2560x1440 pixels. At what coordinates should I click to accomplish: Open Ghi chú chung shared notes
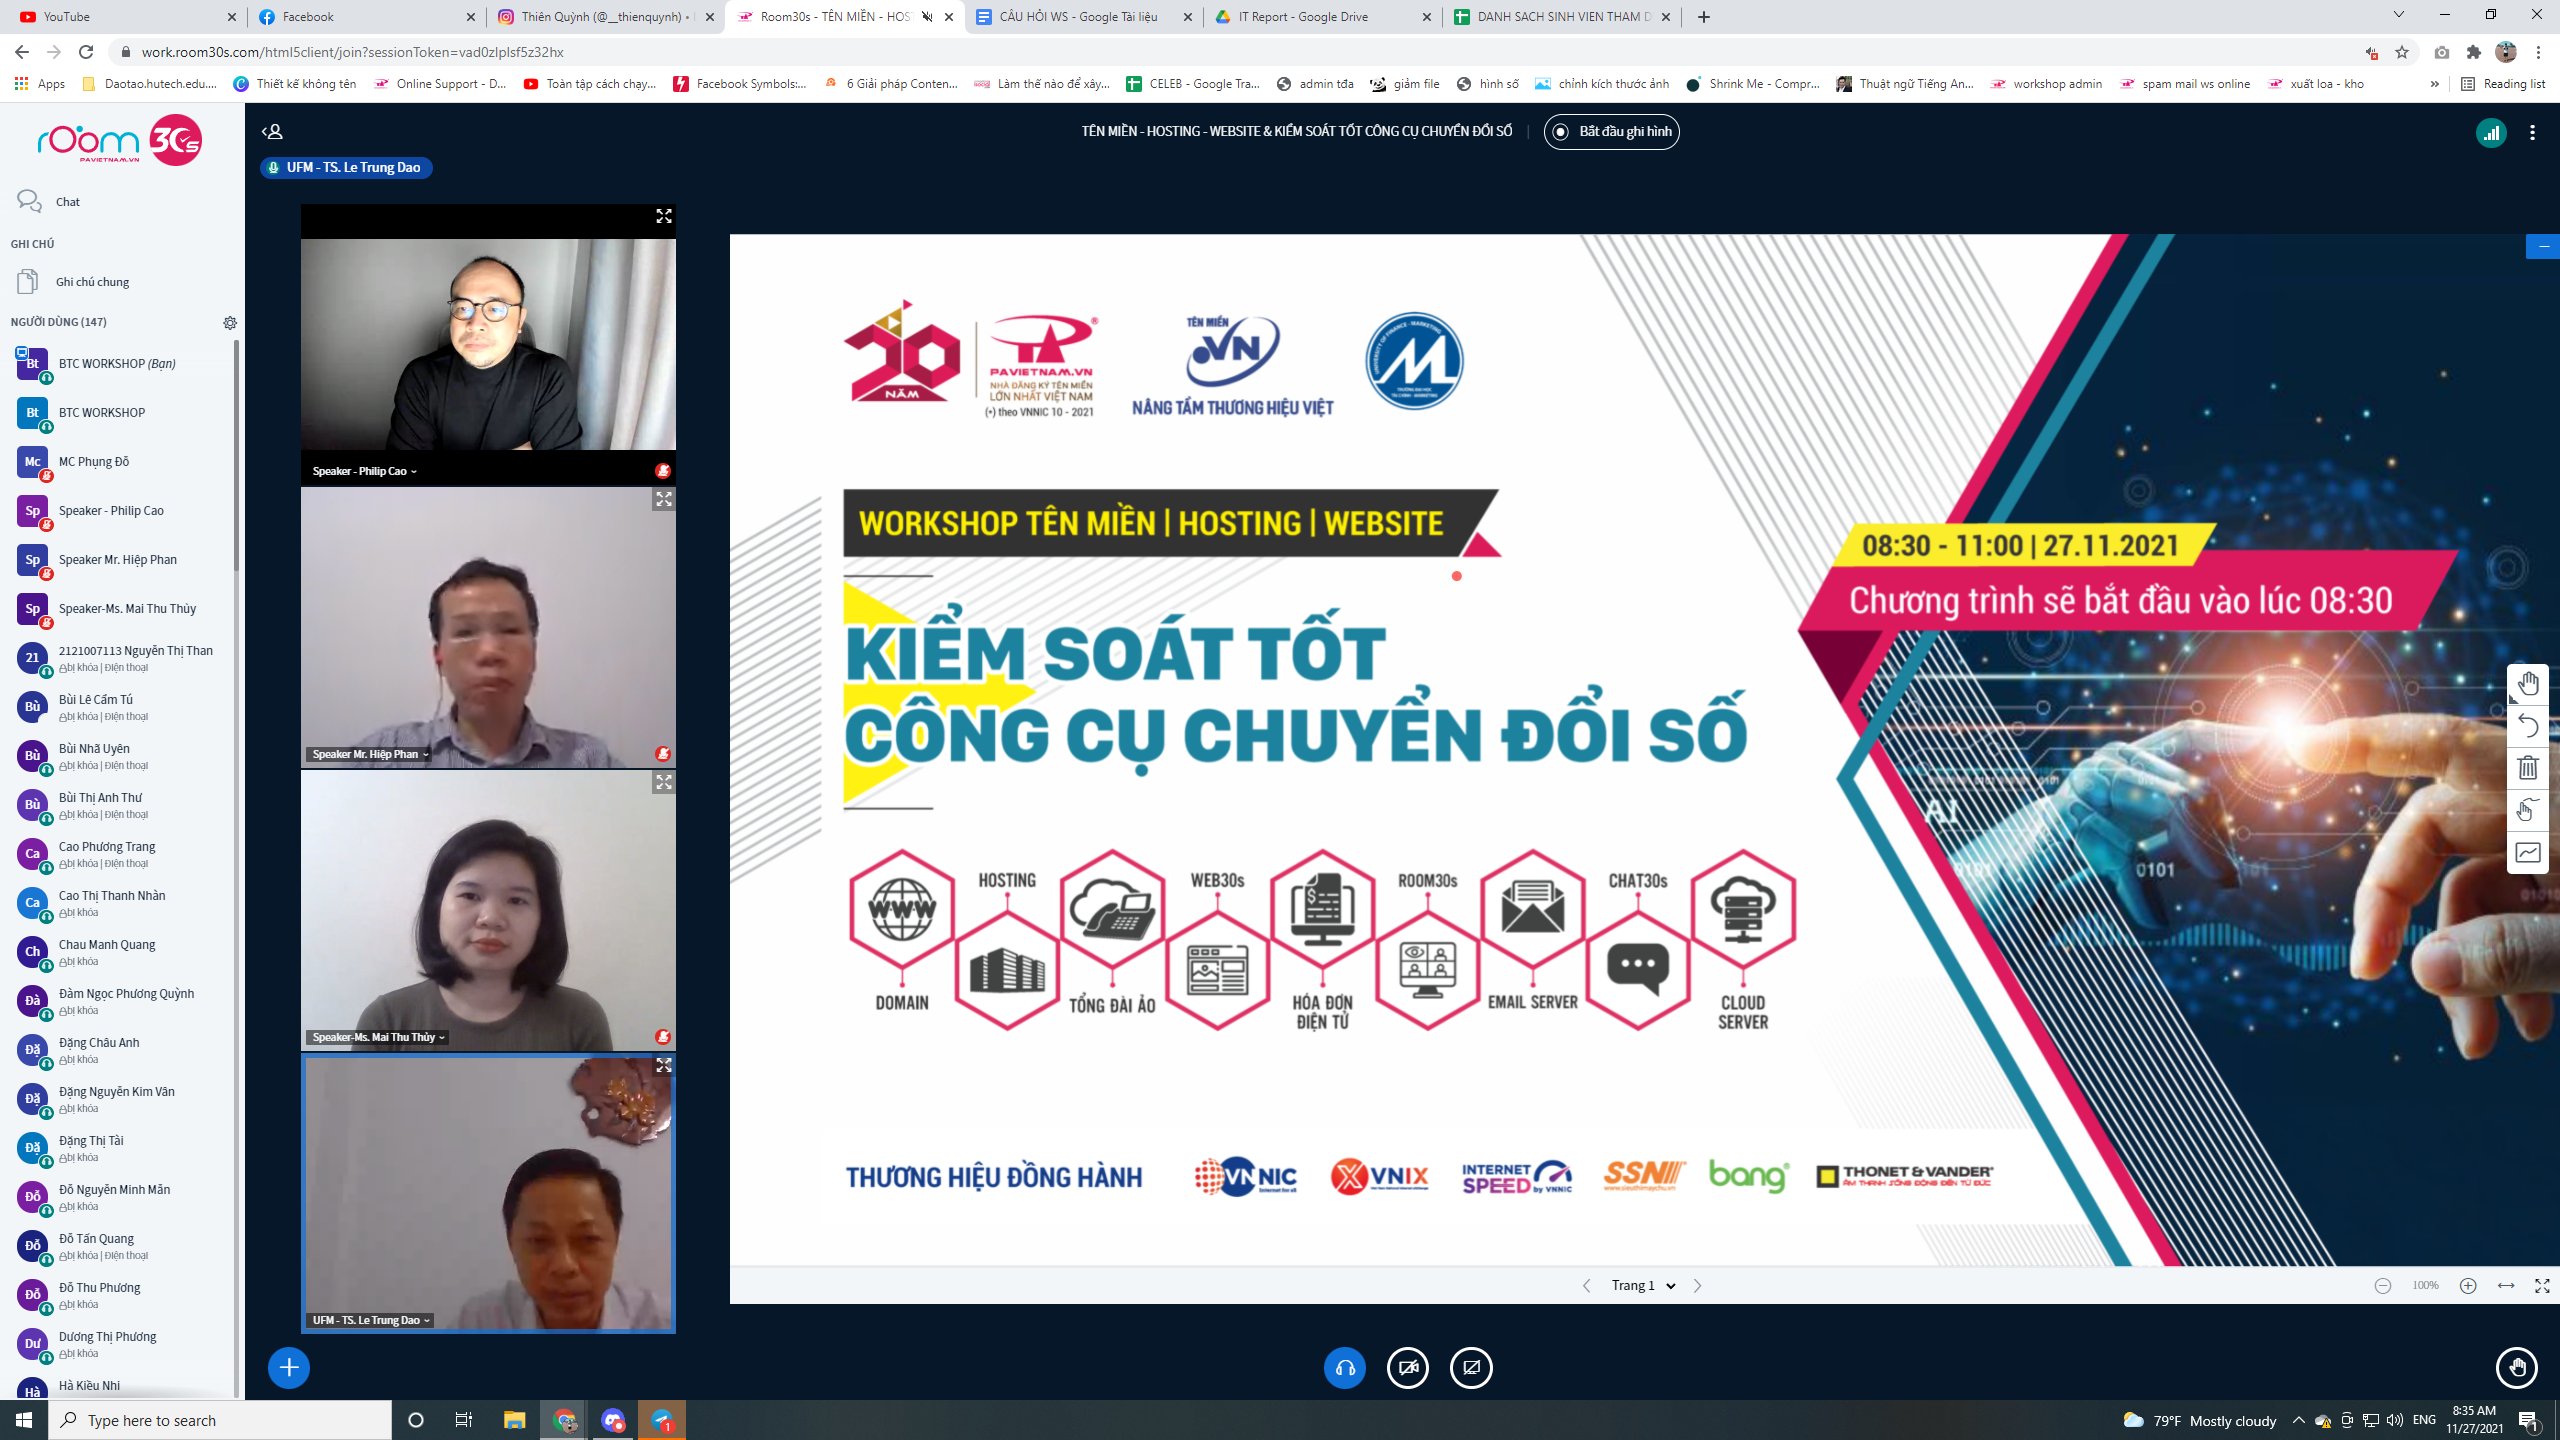[120, 282]
